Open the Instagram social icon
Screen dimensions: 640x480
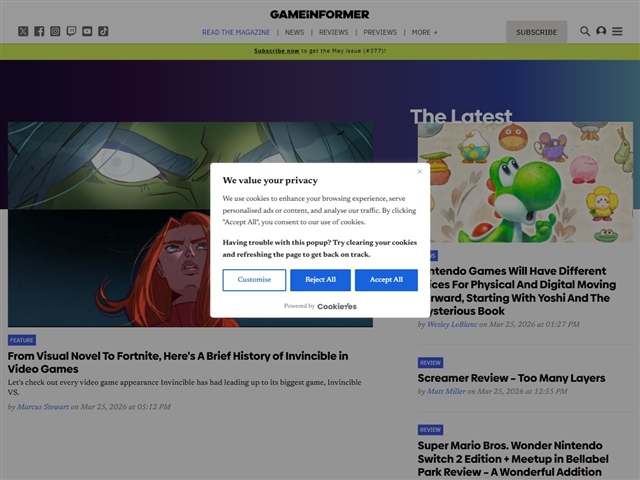pos(55,31)
